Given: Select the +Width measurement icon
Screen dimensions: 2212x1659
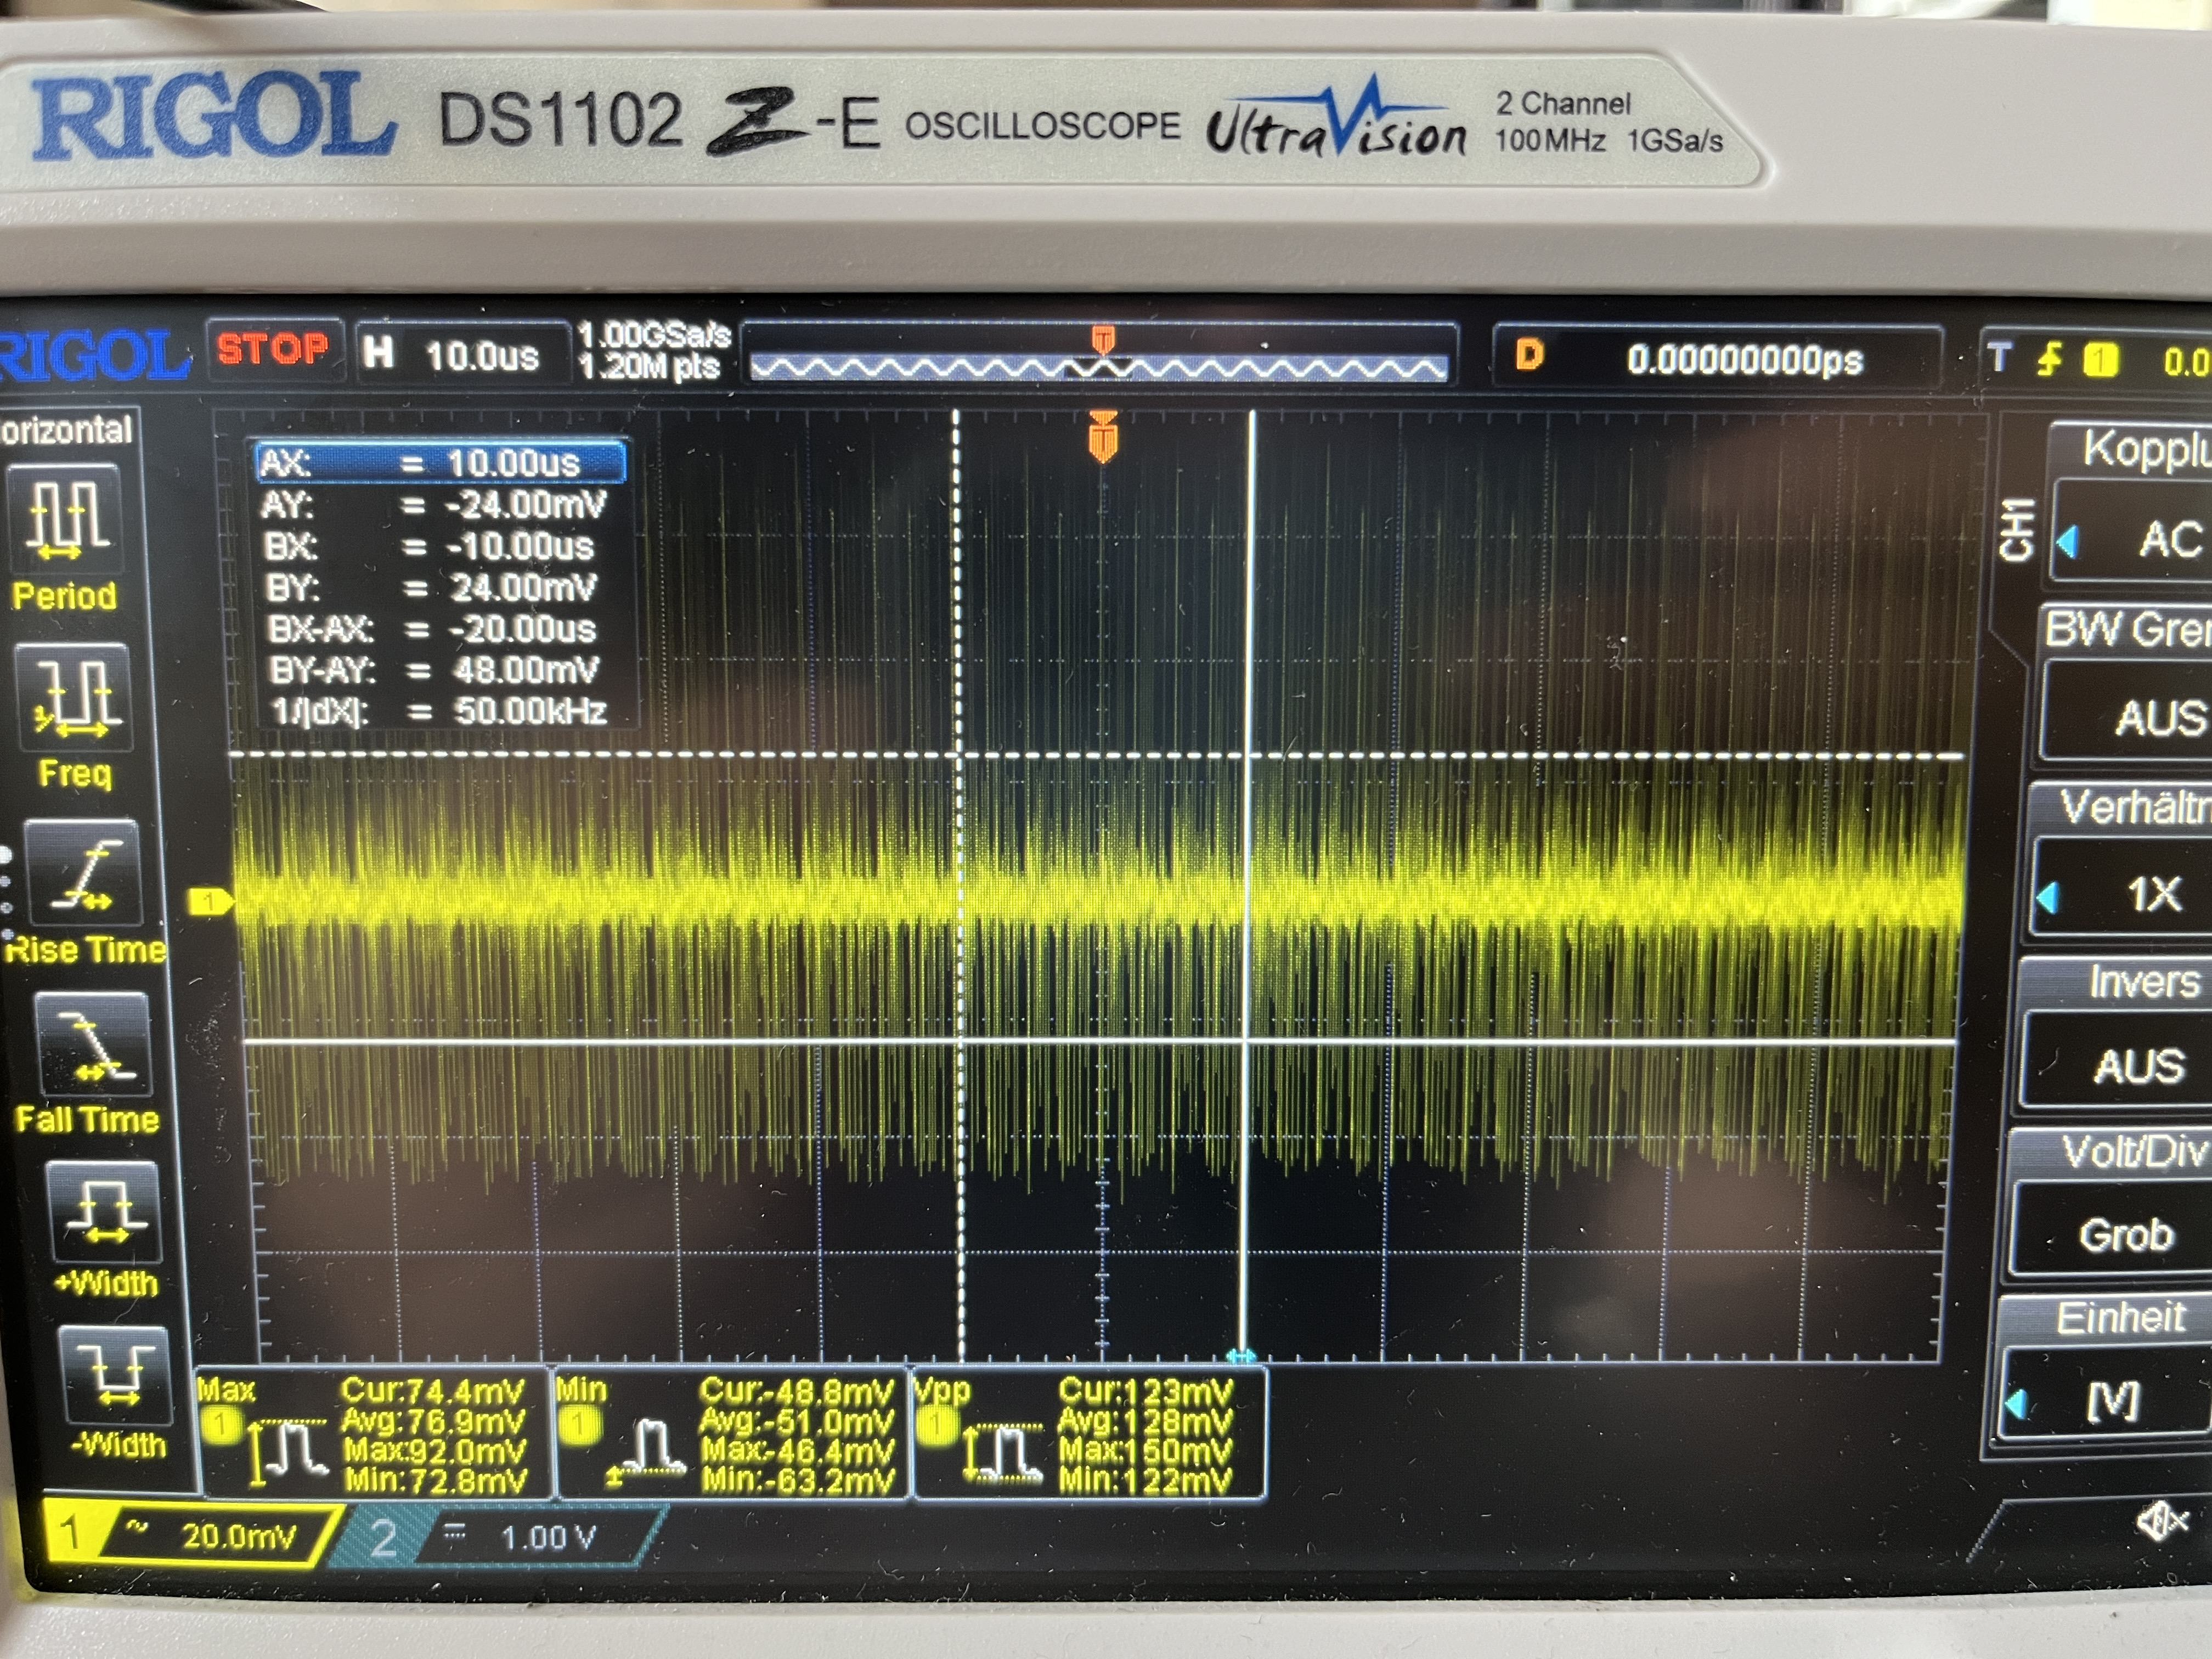Looking at the screenshot, I should click(104, 1212).
